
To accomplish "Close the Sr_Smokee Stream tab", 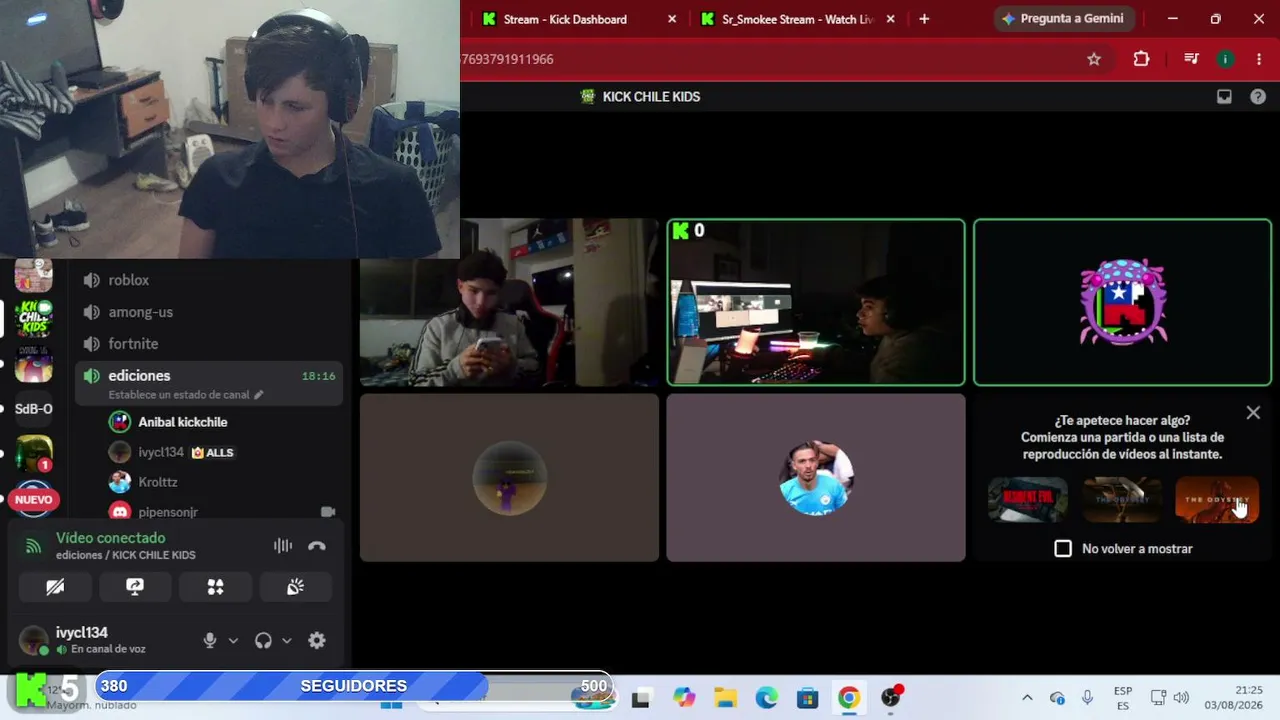I will point(890,19).
